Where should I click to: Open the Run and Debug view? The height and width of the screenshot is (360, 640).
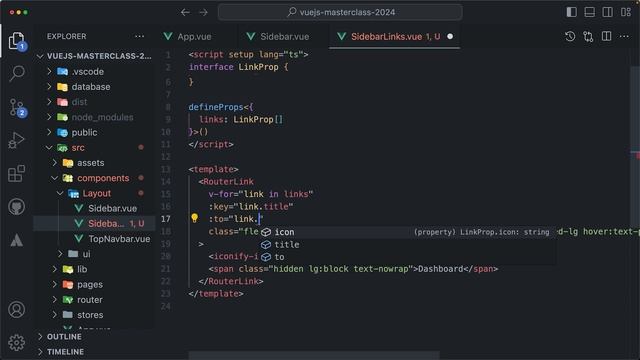tap(17, 140)
